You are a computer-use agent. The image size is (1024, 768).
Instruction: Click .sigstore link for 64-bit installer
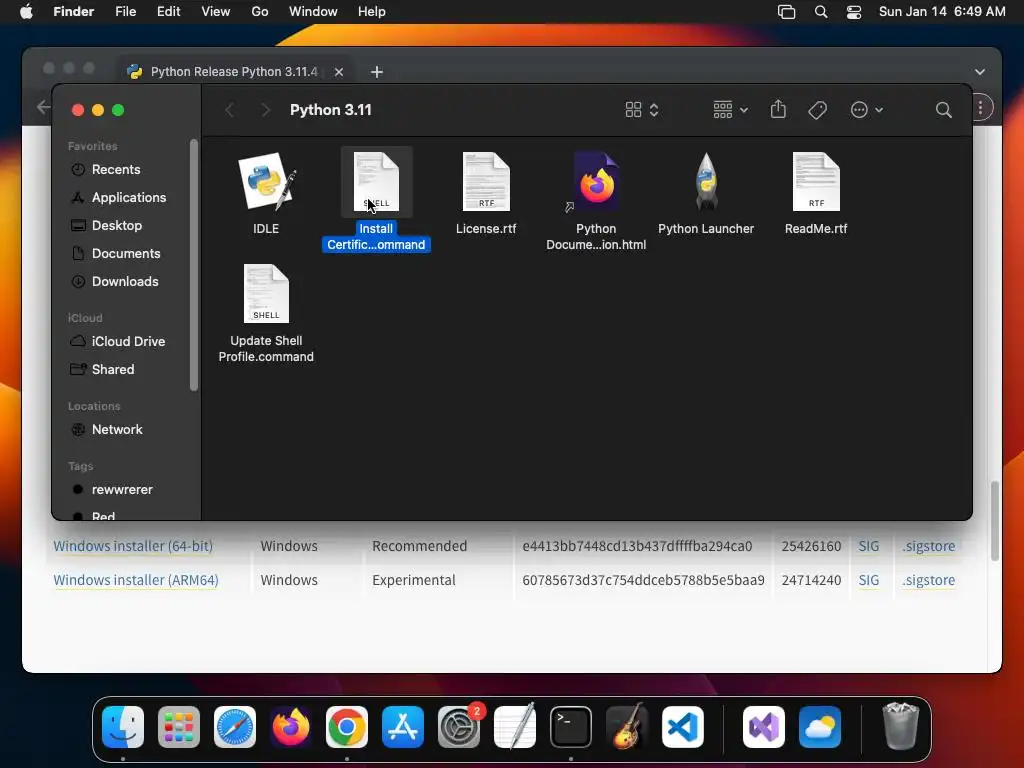(x=929, y=546)
